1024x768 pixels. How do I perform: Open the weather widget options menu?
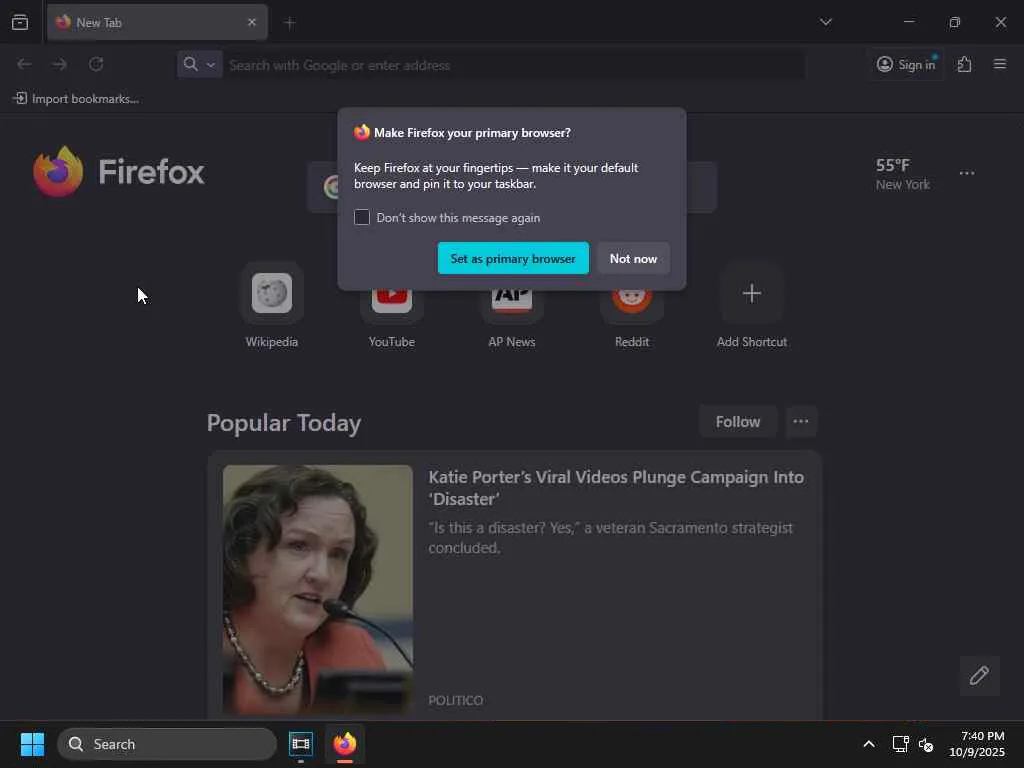tap(967, 173)
